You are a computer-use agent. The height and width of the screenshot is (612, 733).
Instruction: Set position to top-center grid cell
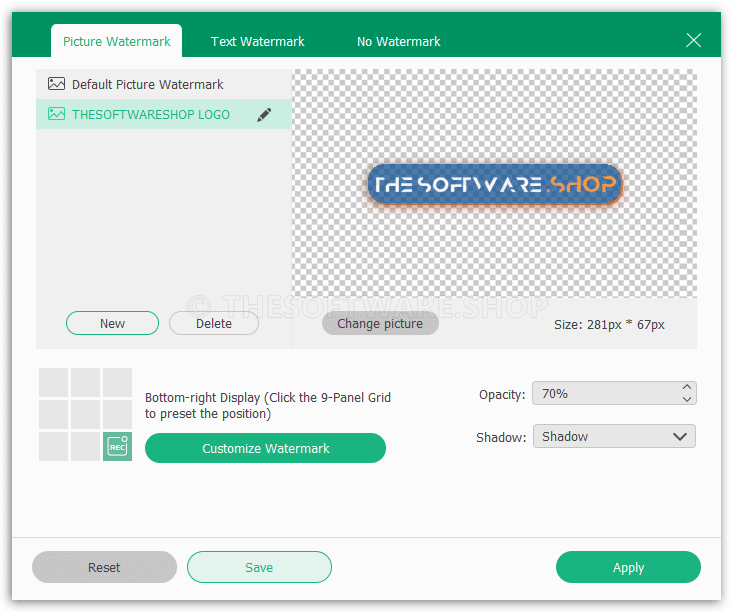pos(85,382)
